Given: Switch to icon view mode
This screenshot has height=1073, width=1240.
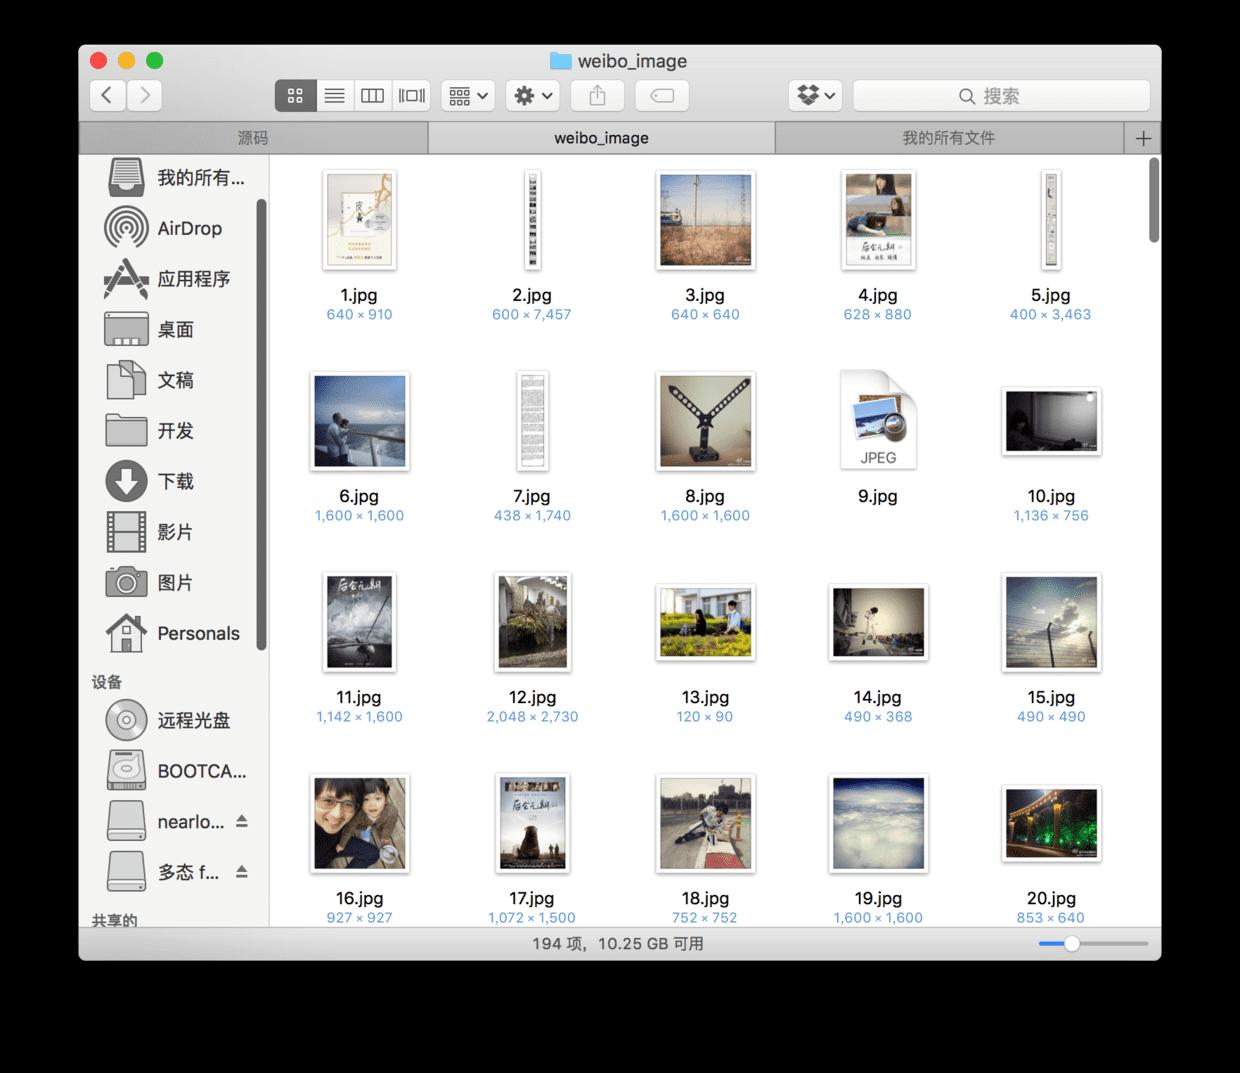Looking at the screenshot, I should [x=295, y=96].
